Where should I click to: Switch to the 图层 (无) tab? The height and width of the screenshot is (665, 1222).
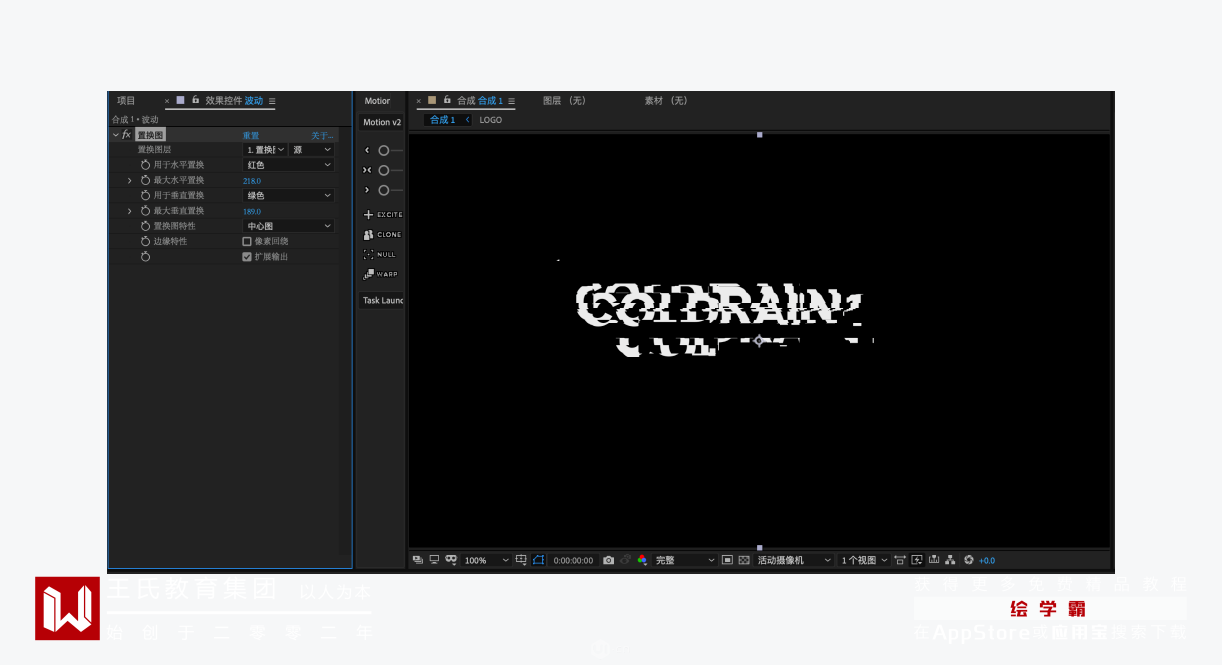click(x=565, y=101)
